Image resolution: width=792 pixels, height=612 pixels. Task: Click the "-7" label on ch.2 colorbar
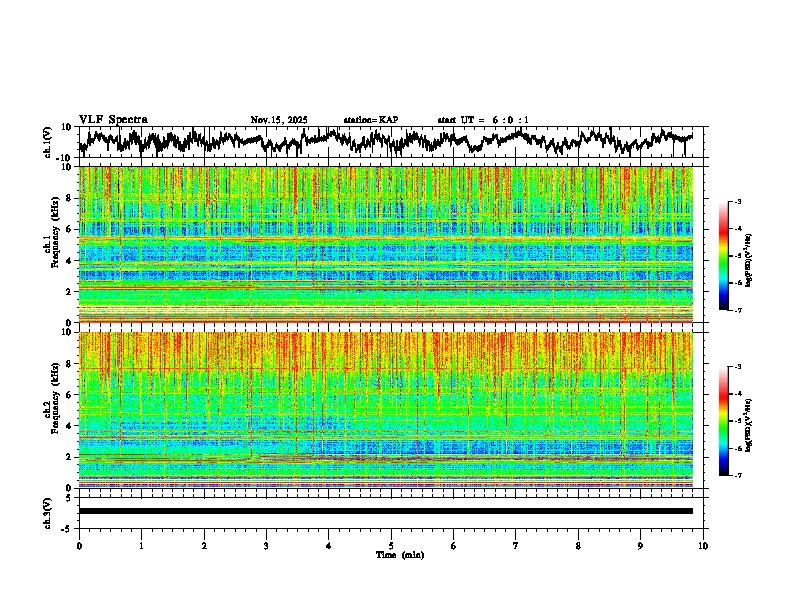point(737,475)
